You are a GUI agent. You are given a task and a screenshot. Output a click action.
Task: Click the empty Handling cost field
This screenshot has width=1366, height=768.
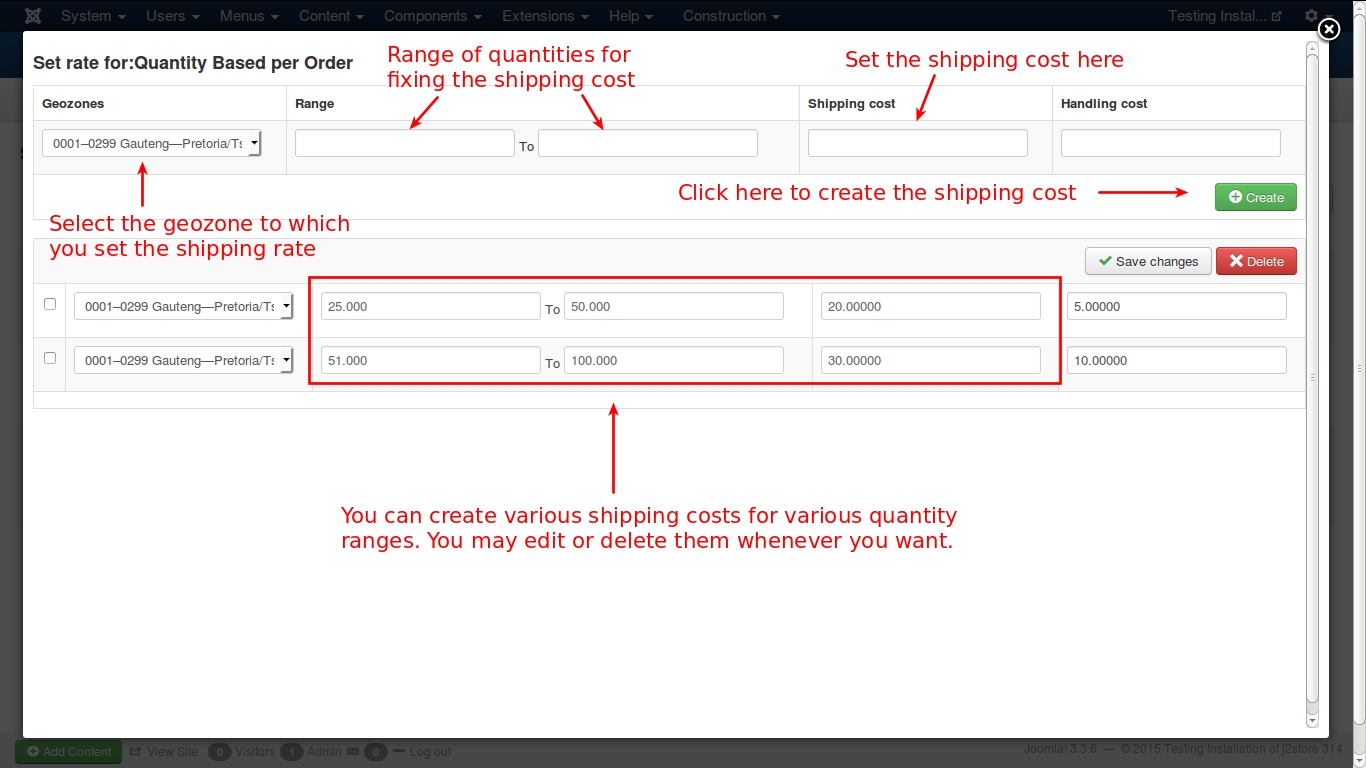pos(1171,143)
